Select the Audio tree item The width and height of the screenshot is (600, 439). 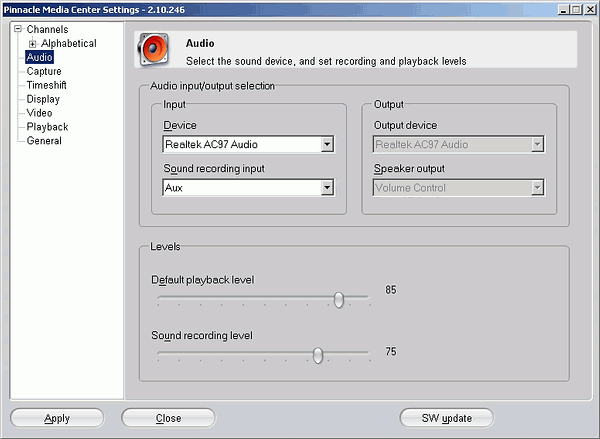click(x=39, y=57)
